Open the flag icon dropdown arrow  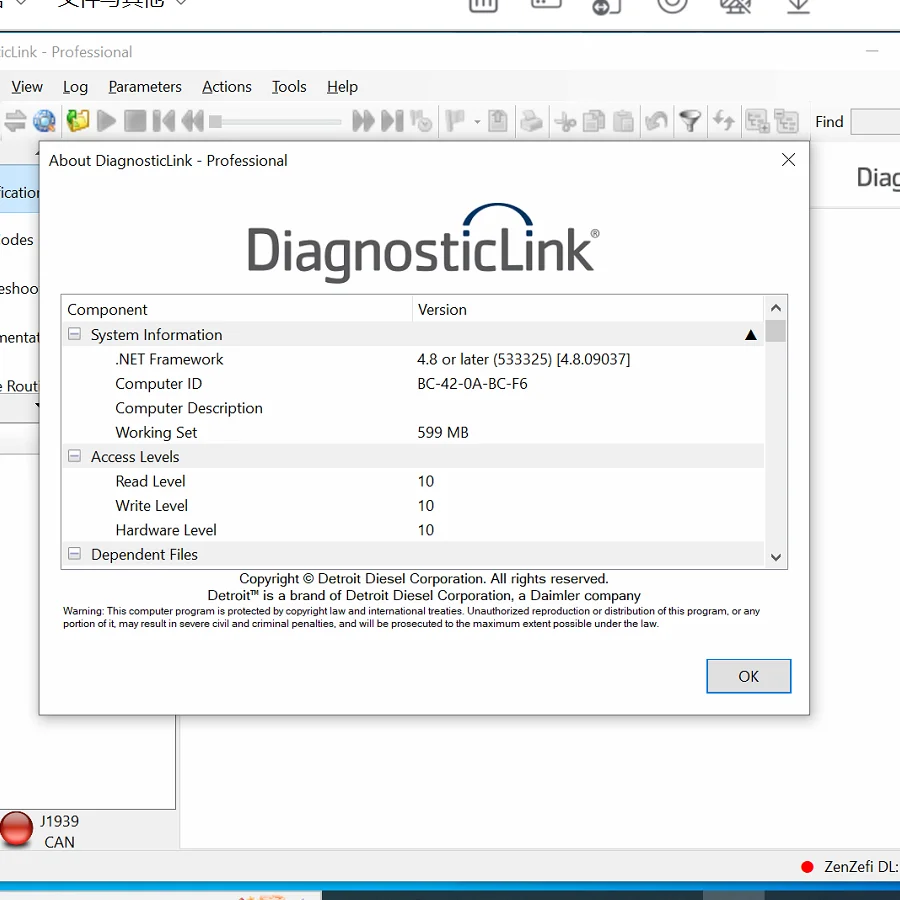(x=477, y=122)
